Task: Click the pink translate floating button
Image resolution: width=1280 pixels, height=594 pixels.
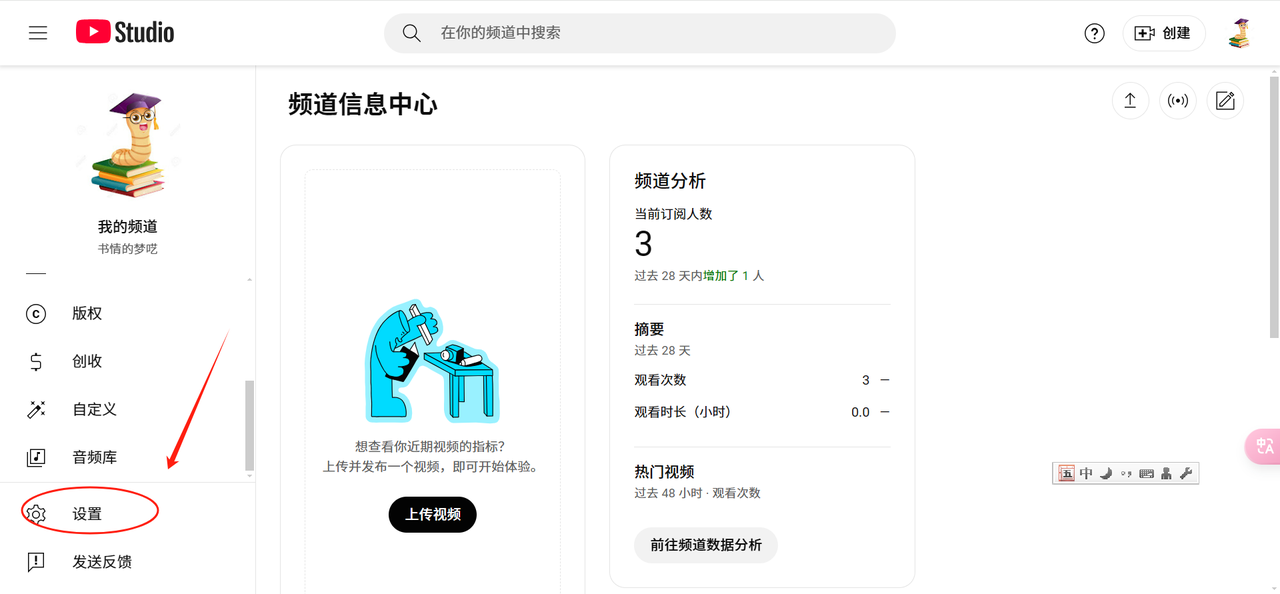Action: pyautogui.click(x=1262, y=446)
